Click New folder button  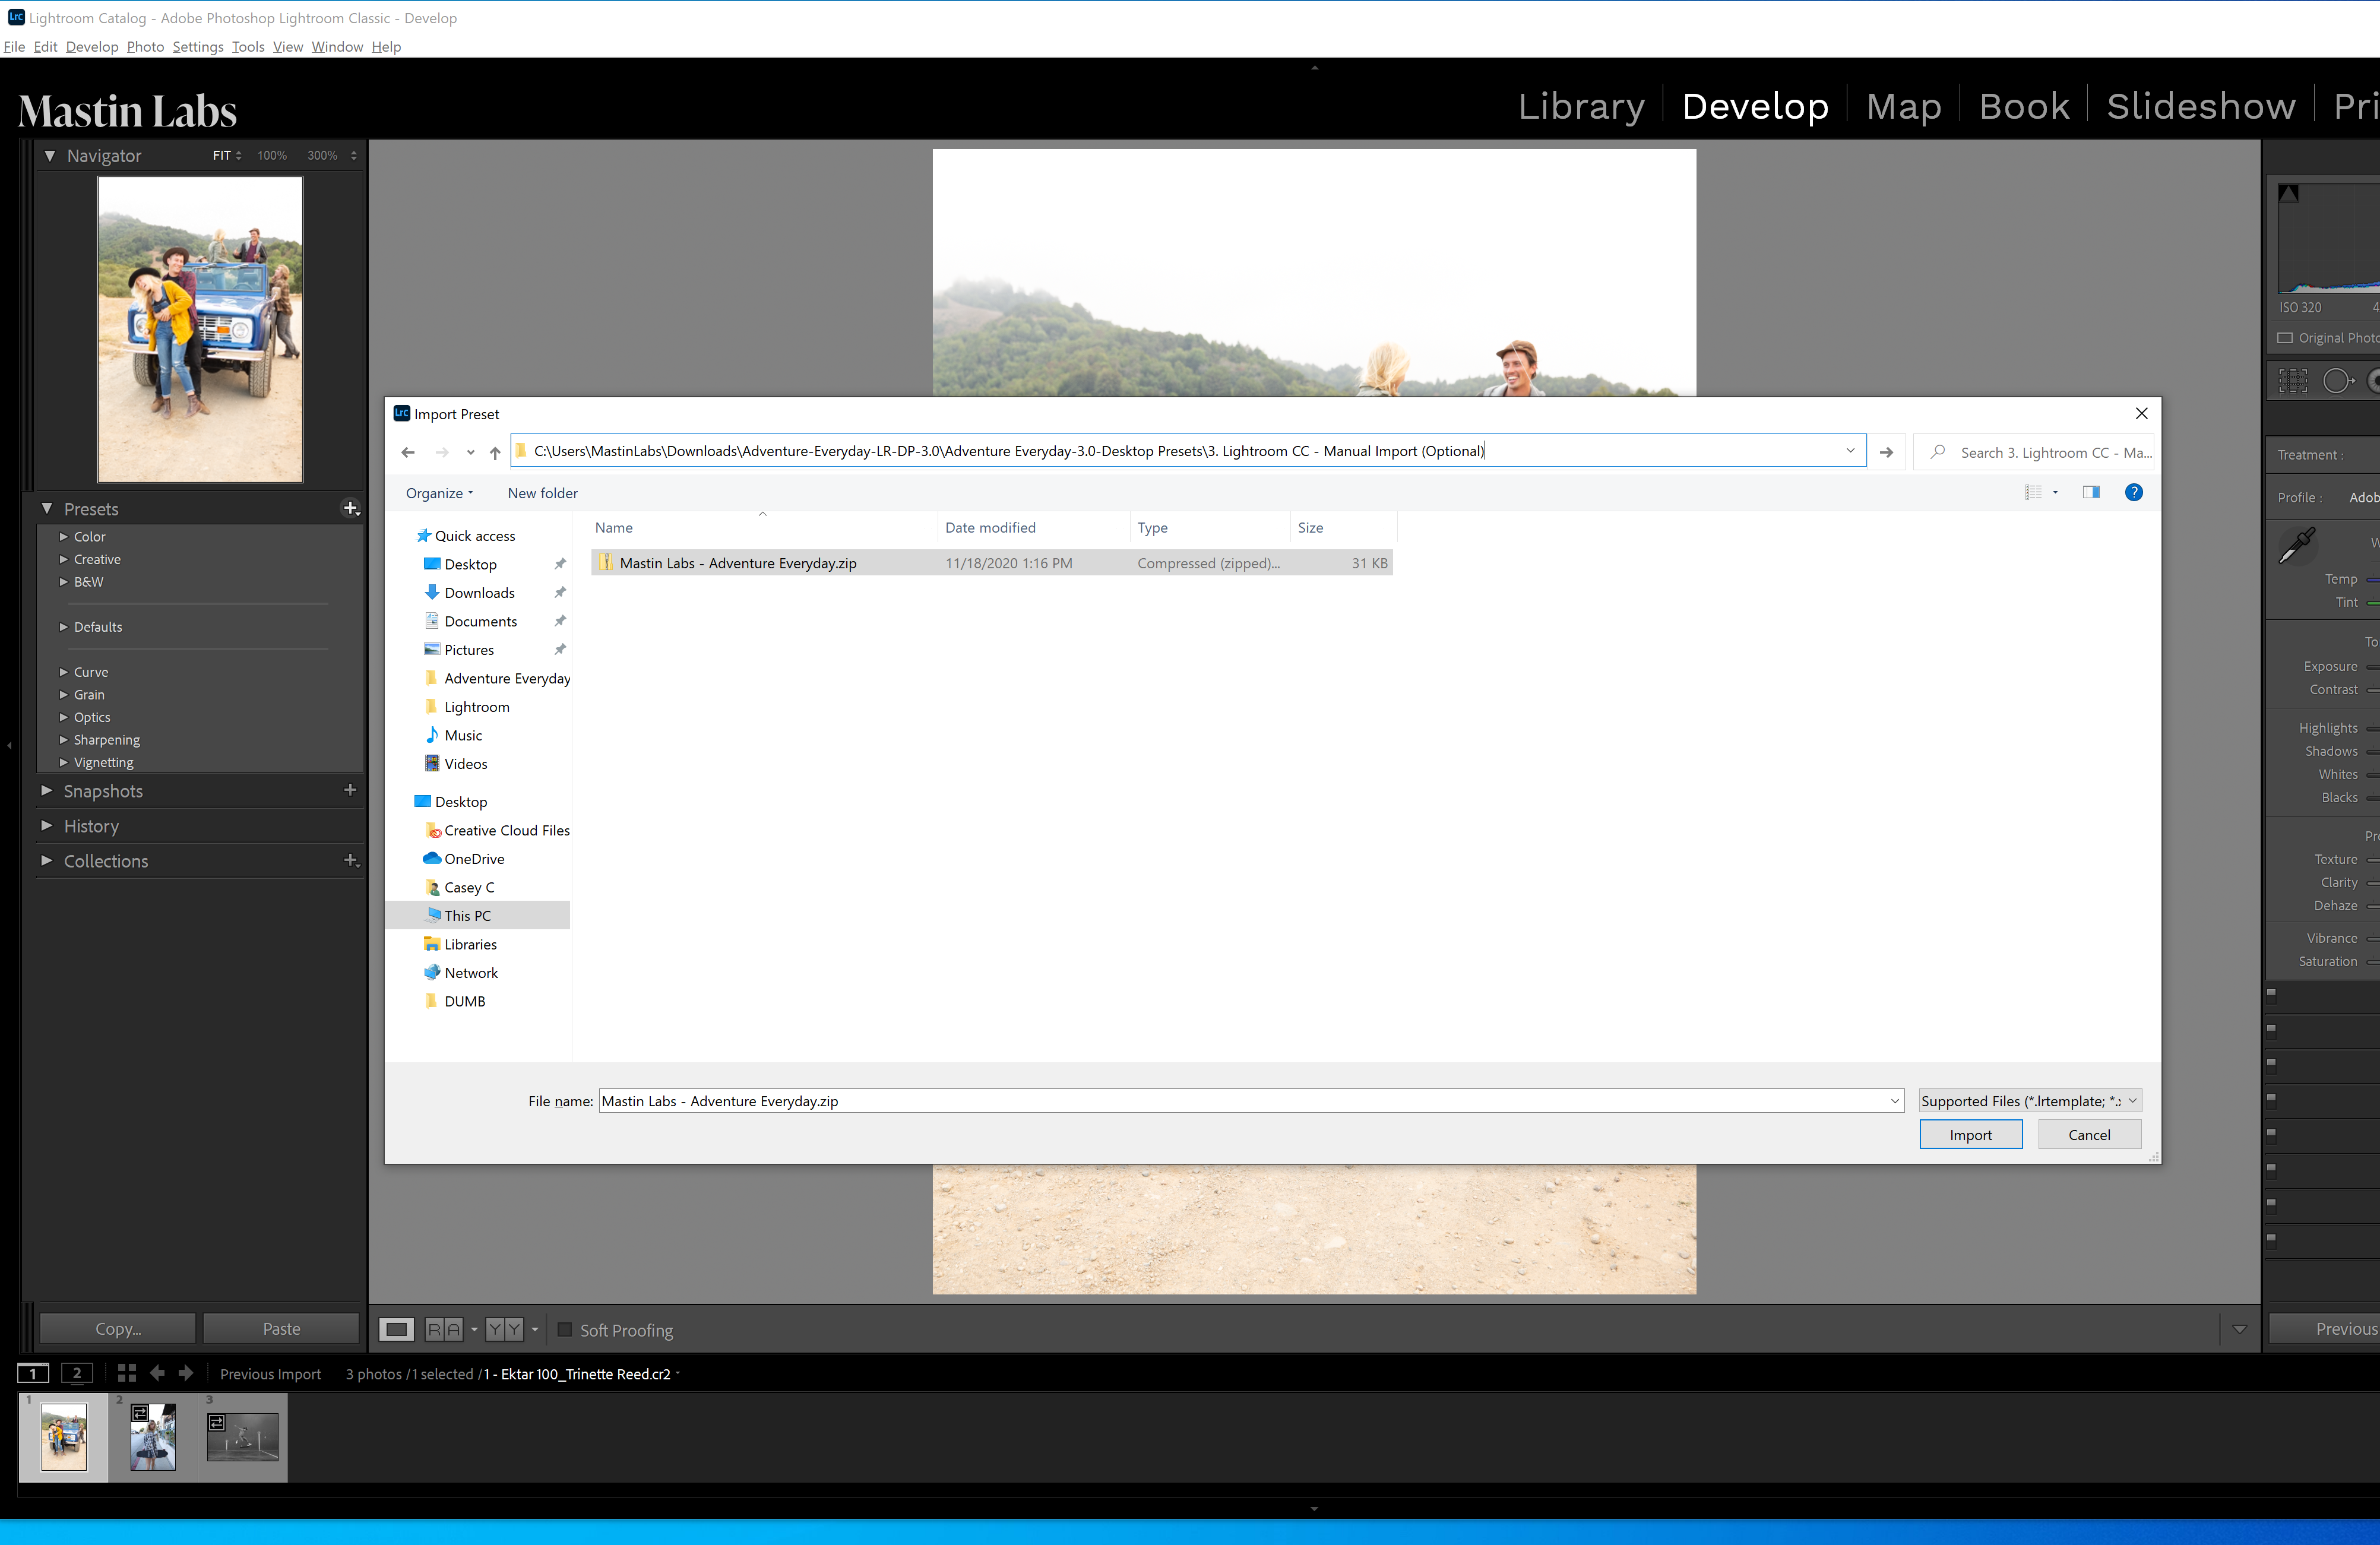tap(542, 493)
